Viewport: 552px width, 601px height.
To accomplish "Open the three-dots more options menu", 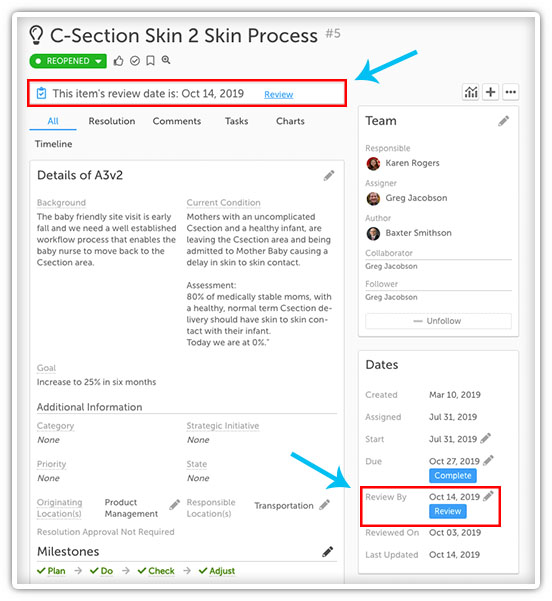I will click(x=511, y=92).
